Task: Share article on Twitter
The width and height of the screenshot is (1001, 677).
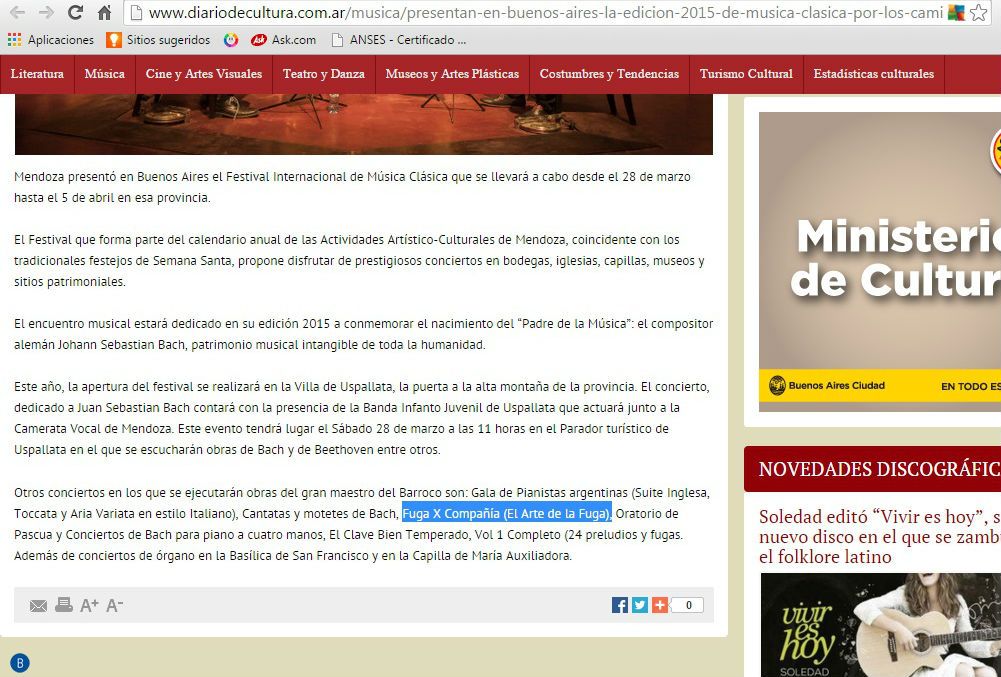Action: (x=640, y=605)
